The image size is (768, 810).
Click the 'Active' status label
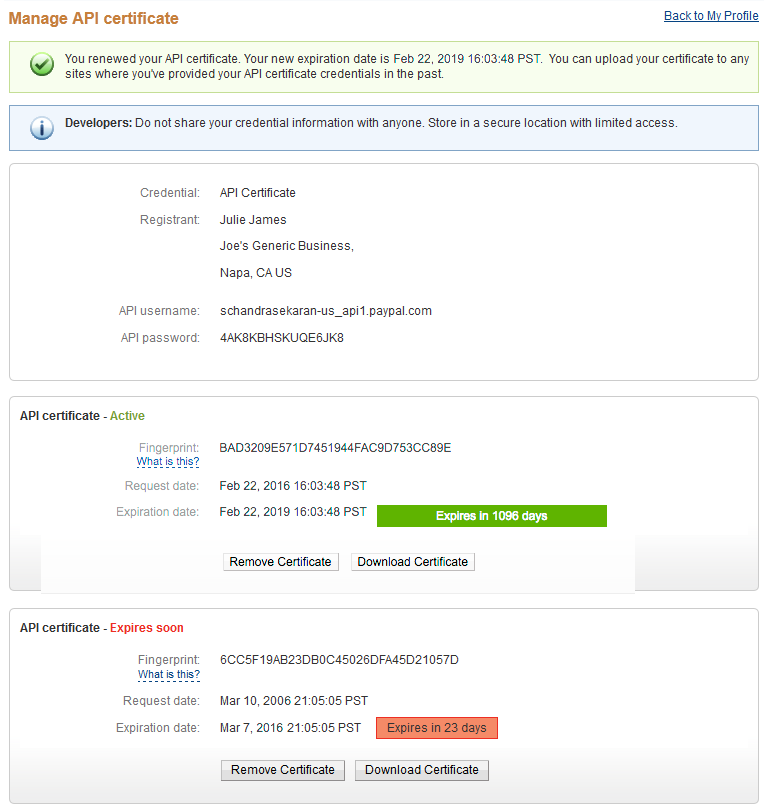127,416
